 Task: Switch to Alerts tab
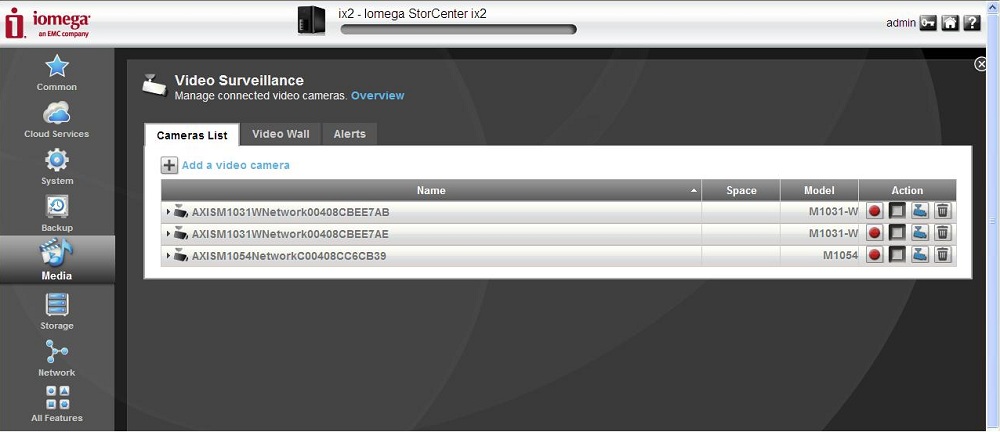(x=349, y=134)
